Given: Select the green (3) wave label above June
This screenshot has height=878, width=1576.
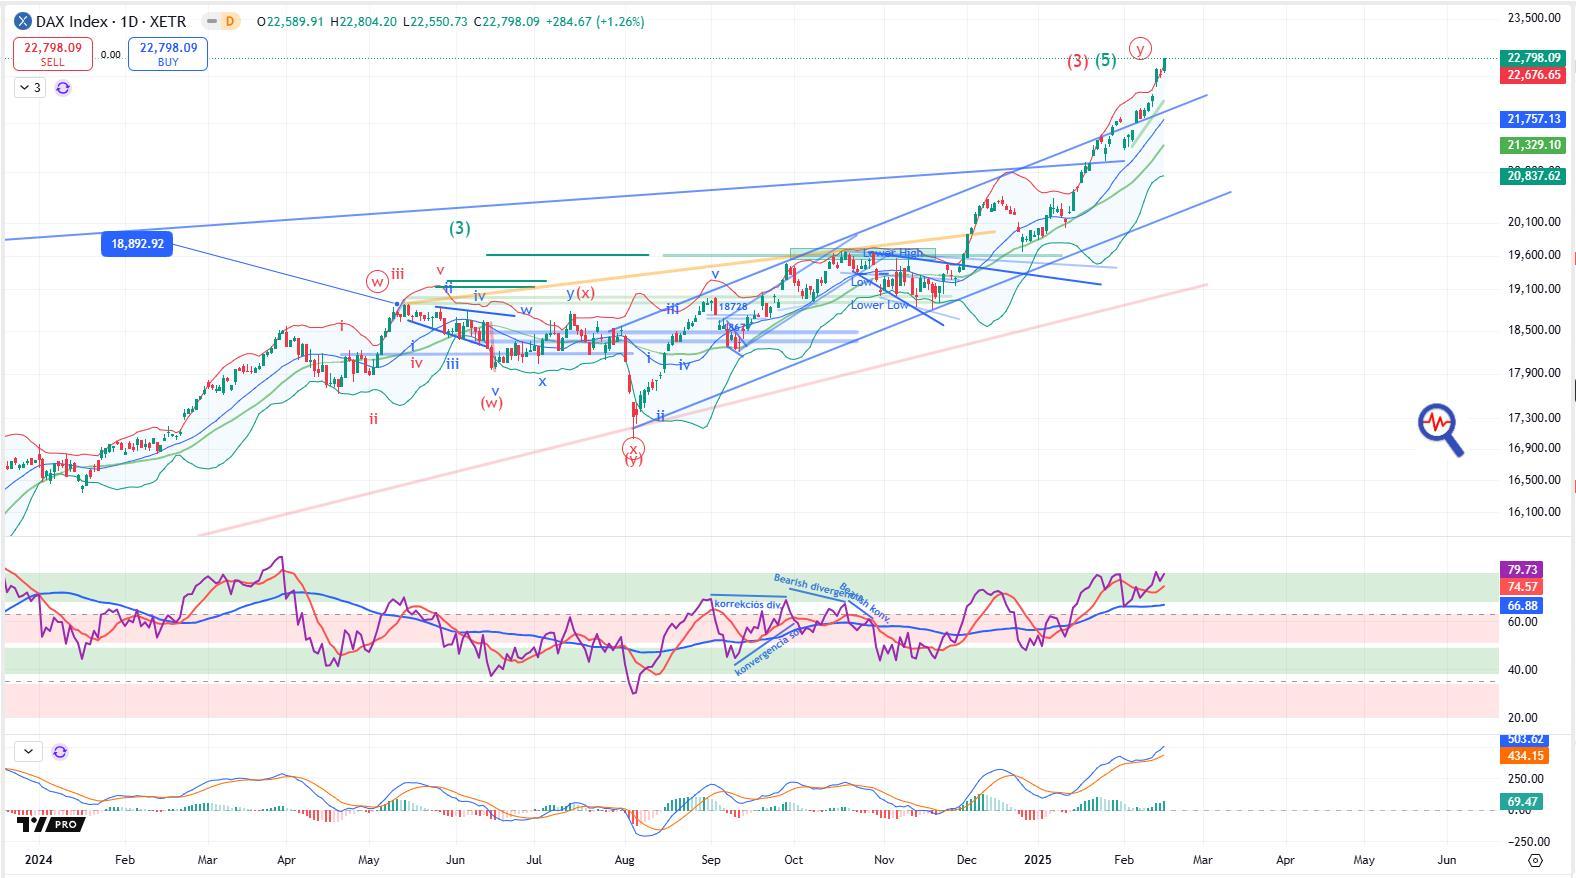Looking at the screenshot, I should coord(459,228).
